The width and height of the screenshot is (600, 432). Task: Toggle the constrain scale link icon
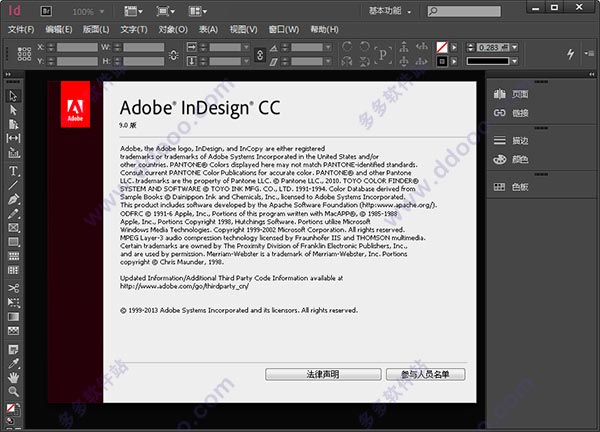[x=260, y=55]
